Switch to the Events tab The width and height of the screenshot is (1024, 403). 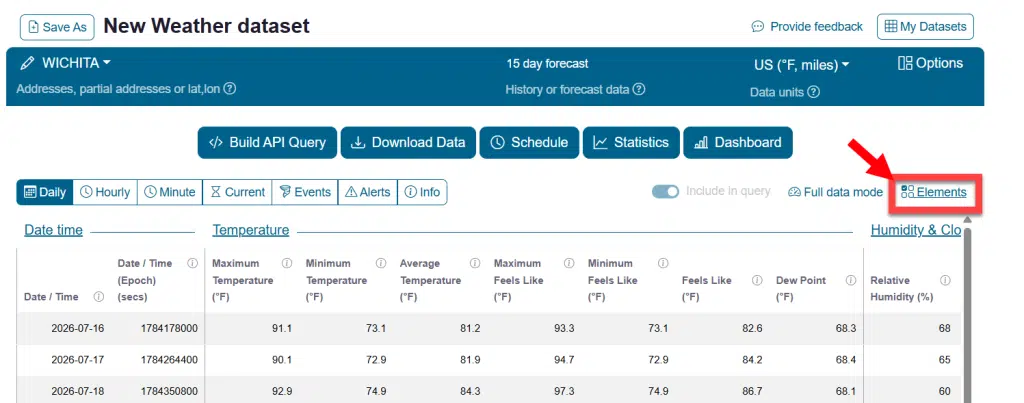pyautogui.click(x=305, y=192)
